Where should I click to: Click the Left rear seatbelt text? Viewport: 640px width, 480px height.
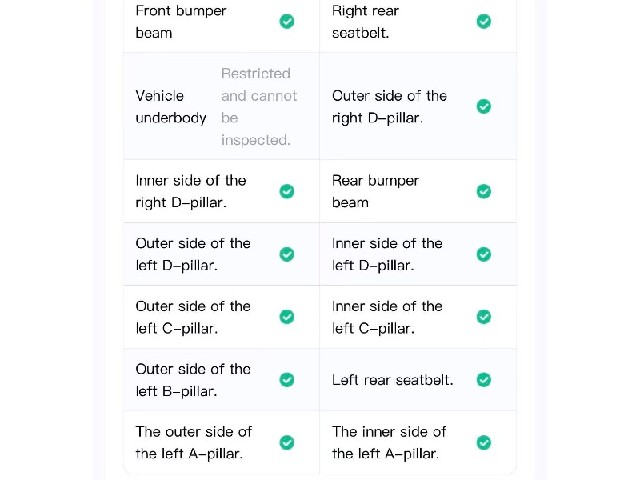pyautogui.click(x=393, y=380)
